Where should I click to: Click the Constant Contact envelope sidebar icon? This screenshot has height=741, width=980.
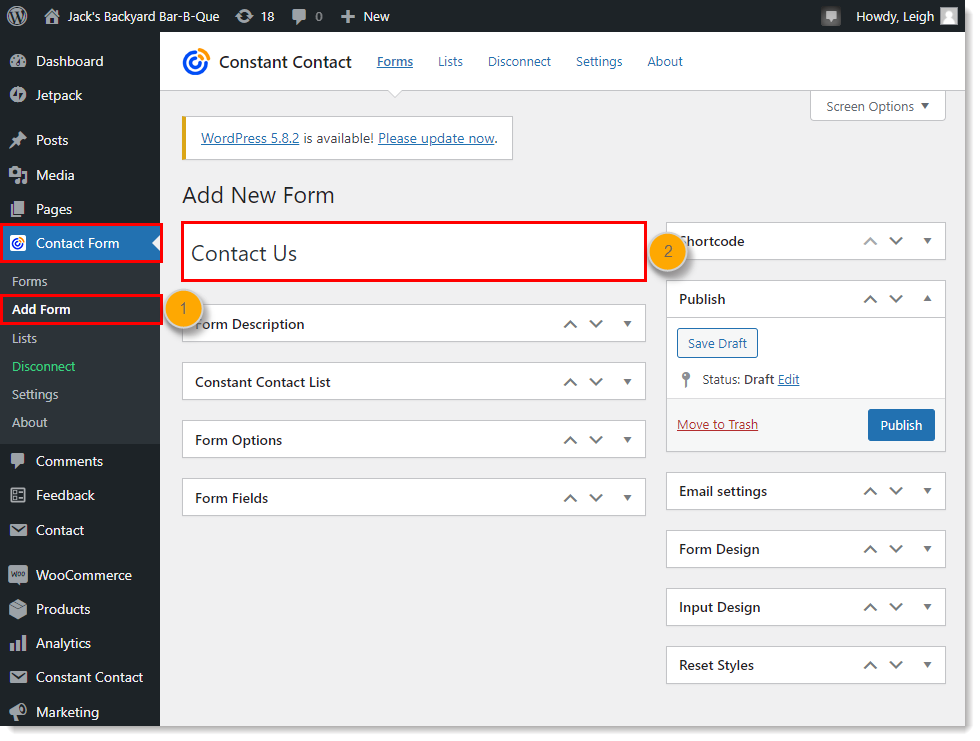pos(18,677)
